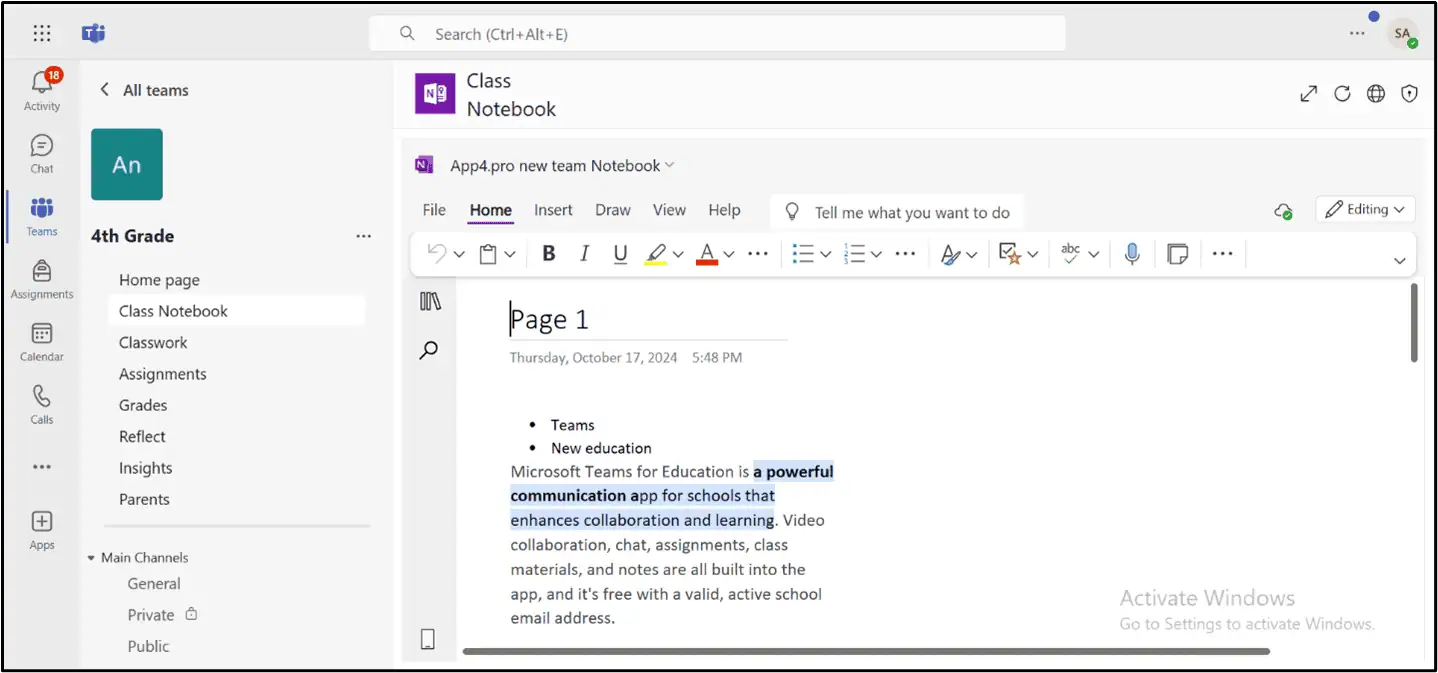
Task: Toggle italic formatting
Action: click(584, 253)
